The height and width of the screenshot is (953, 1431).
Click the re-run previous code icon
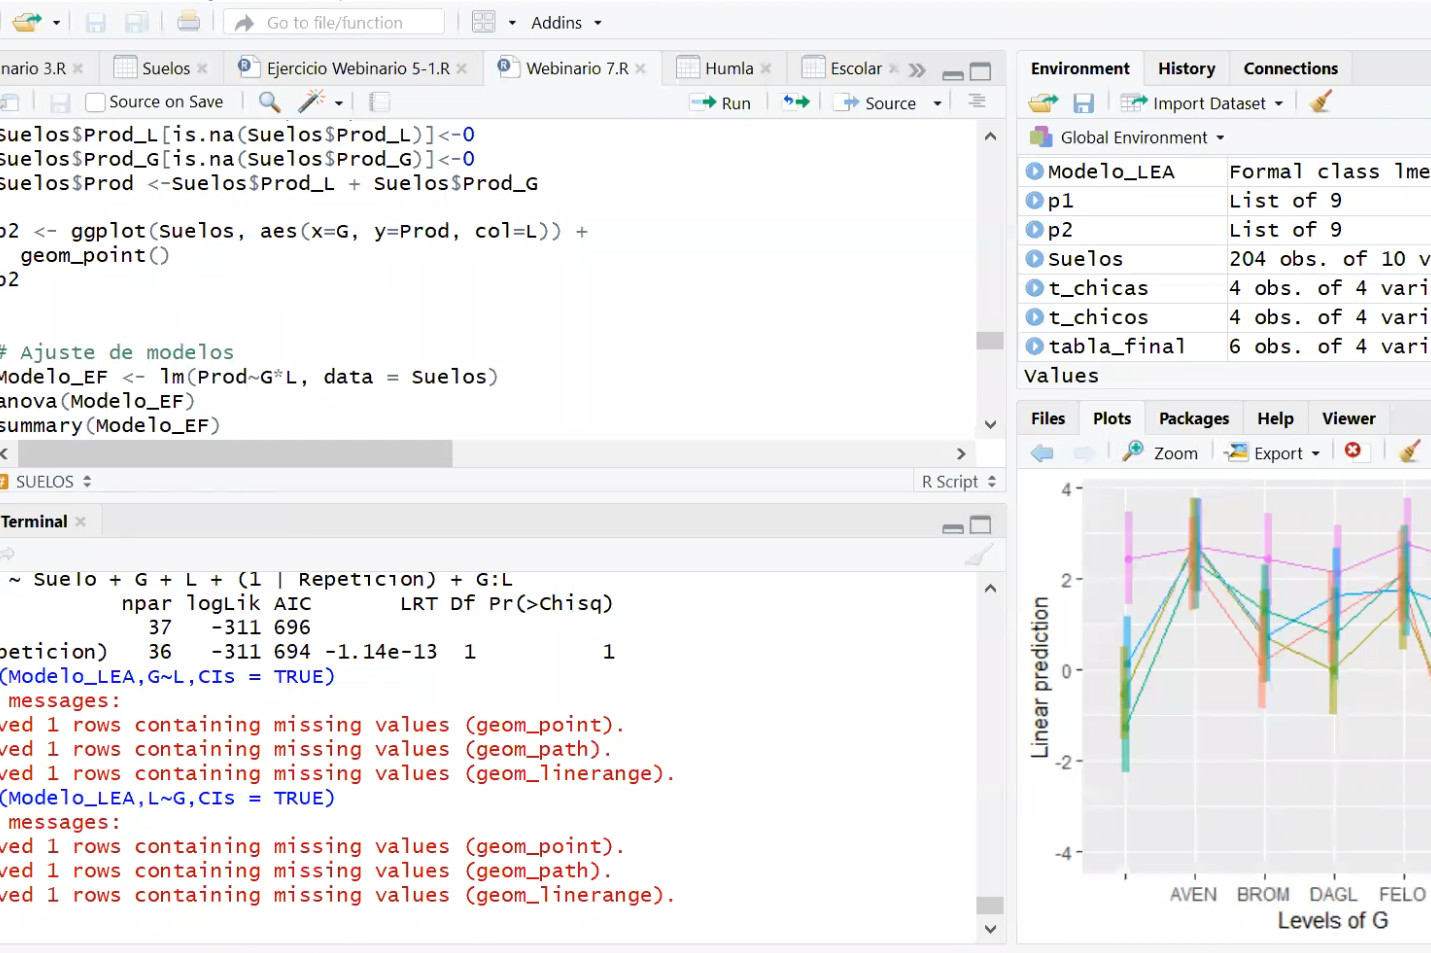796,101
